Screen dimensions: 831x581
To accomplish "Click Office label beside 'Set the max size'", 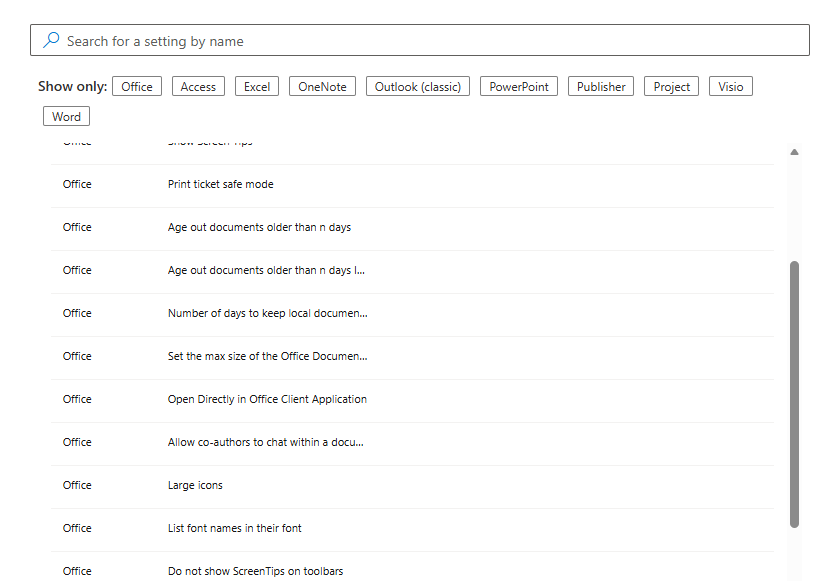I will [x=77, y=356].
